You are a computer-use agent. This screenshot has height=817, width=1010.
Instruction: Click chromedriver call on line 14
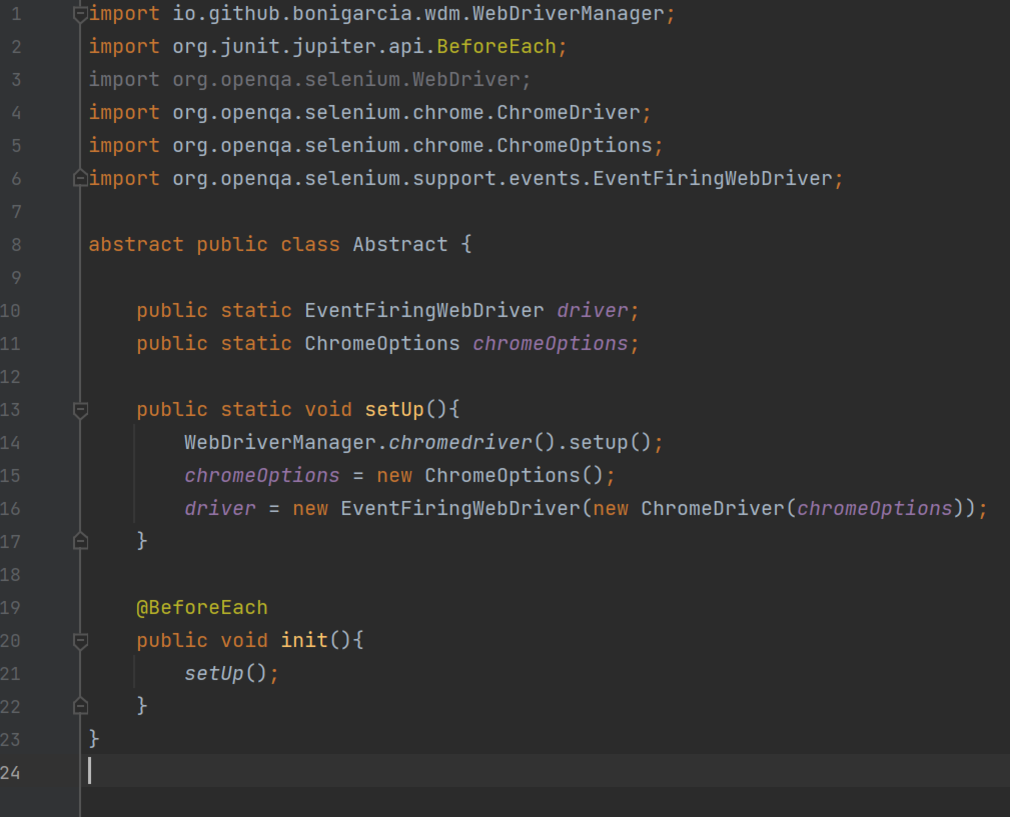tap(461, 442)
